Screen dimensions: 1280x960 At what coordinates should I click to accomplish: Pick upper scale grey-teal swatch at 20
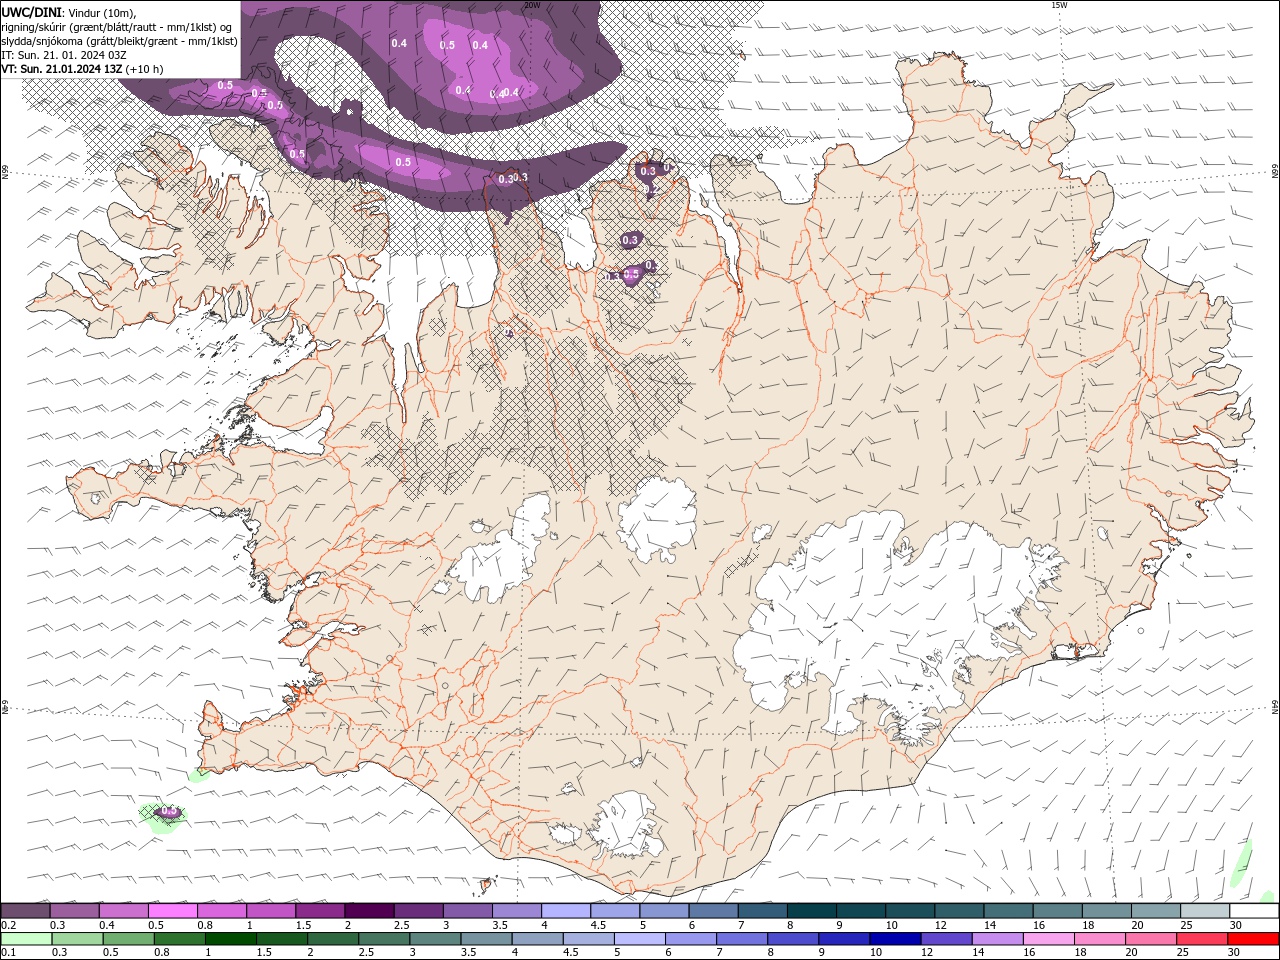pos(1156,911)
